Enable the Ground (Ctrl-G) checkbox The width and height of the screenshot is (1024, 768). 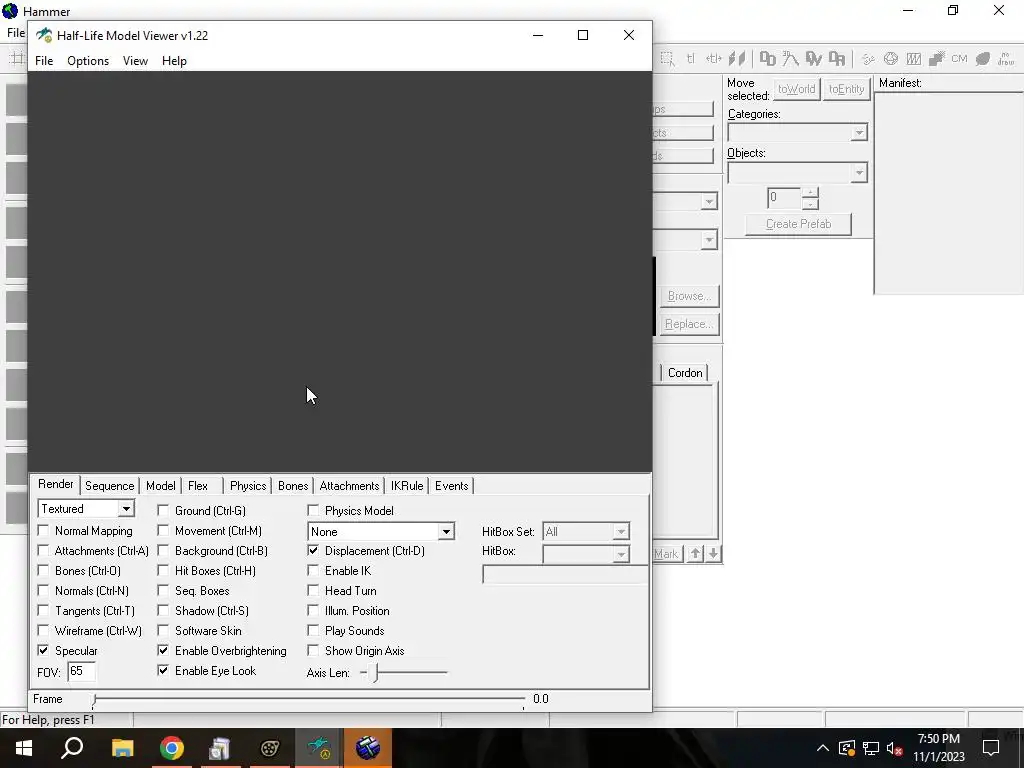point(163,511)
